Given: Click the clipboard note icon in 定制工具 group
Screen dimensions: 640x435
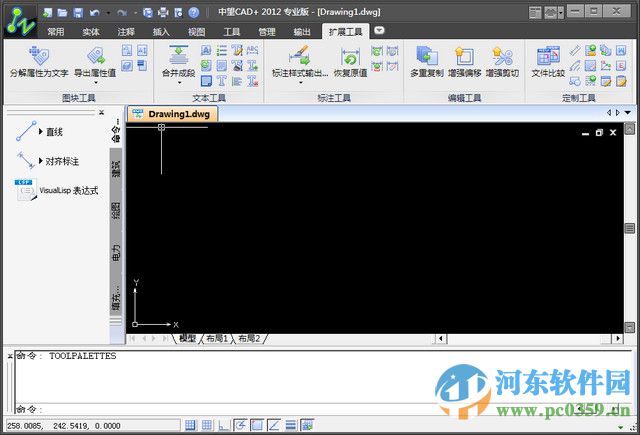Looking at the screenshot, I should (621, 81).
